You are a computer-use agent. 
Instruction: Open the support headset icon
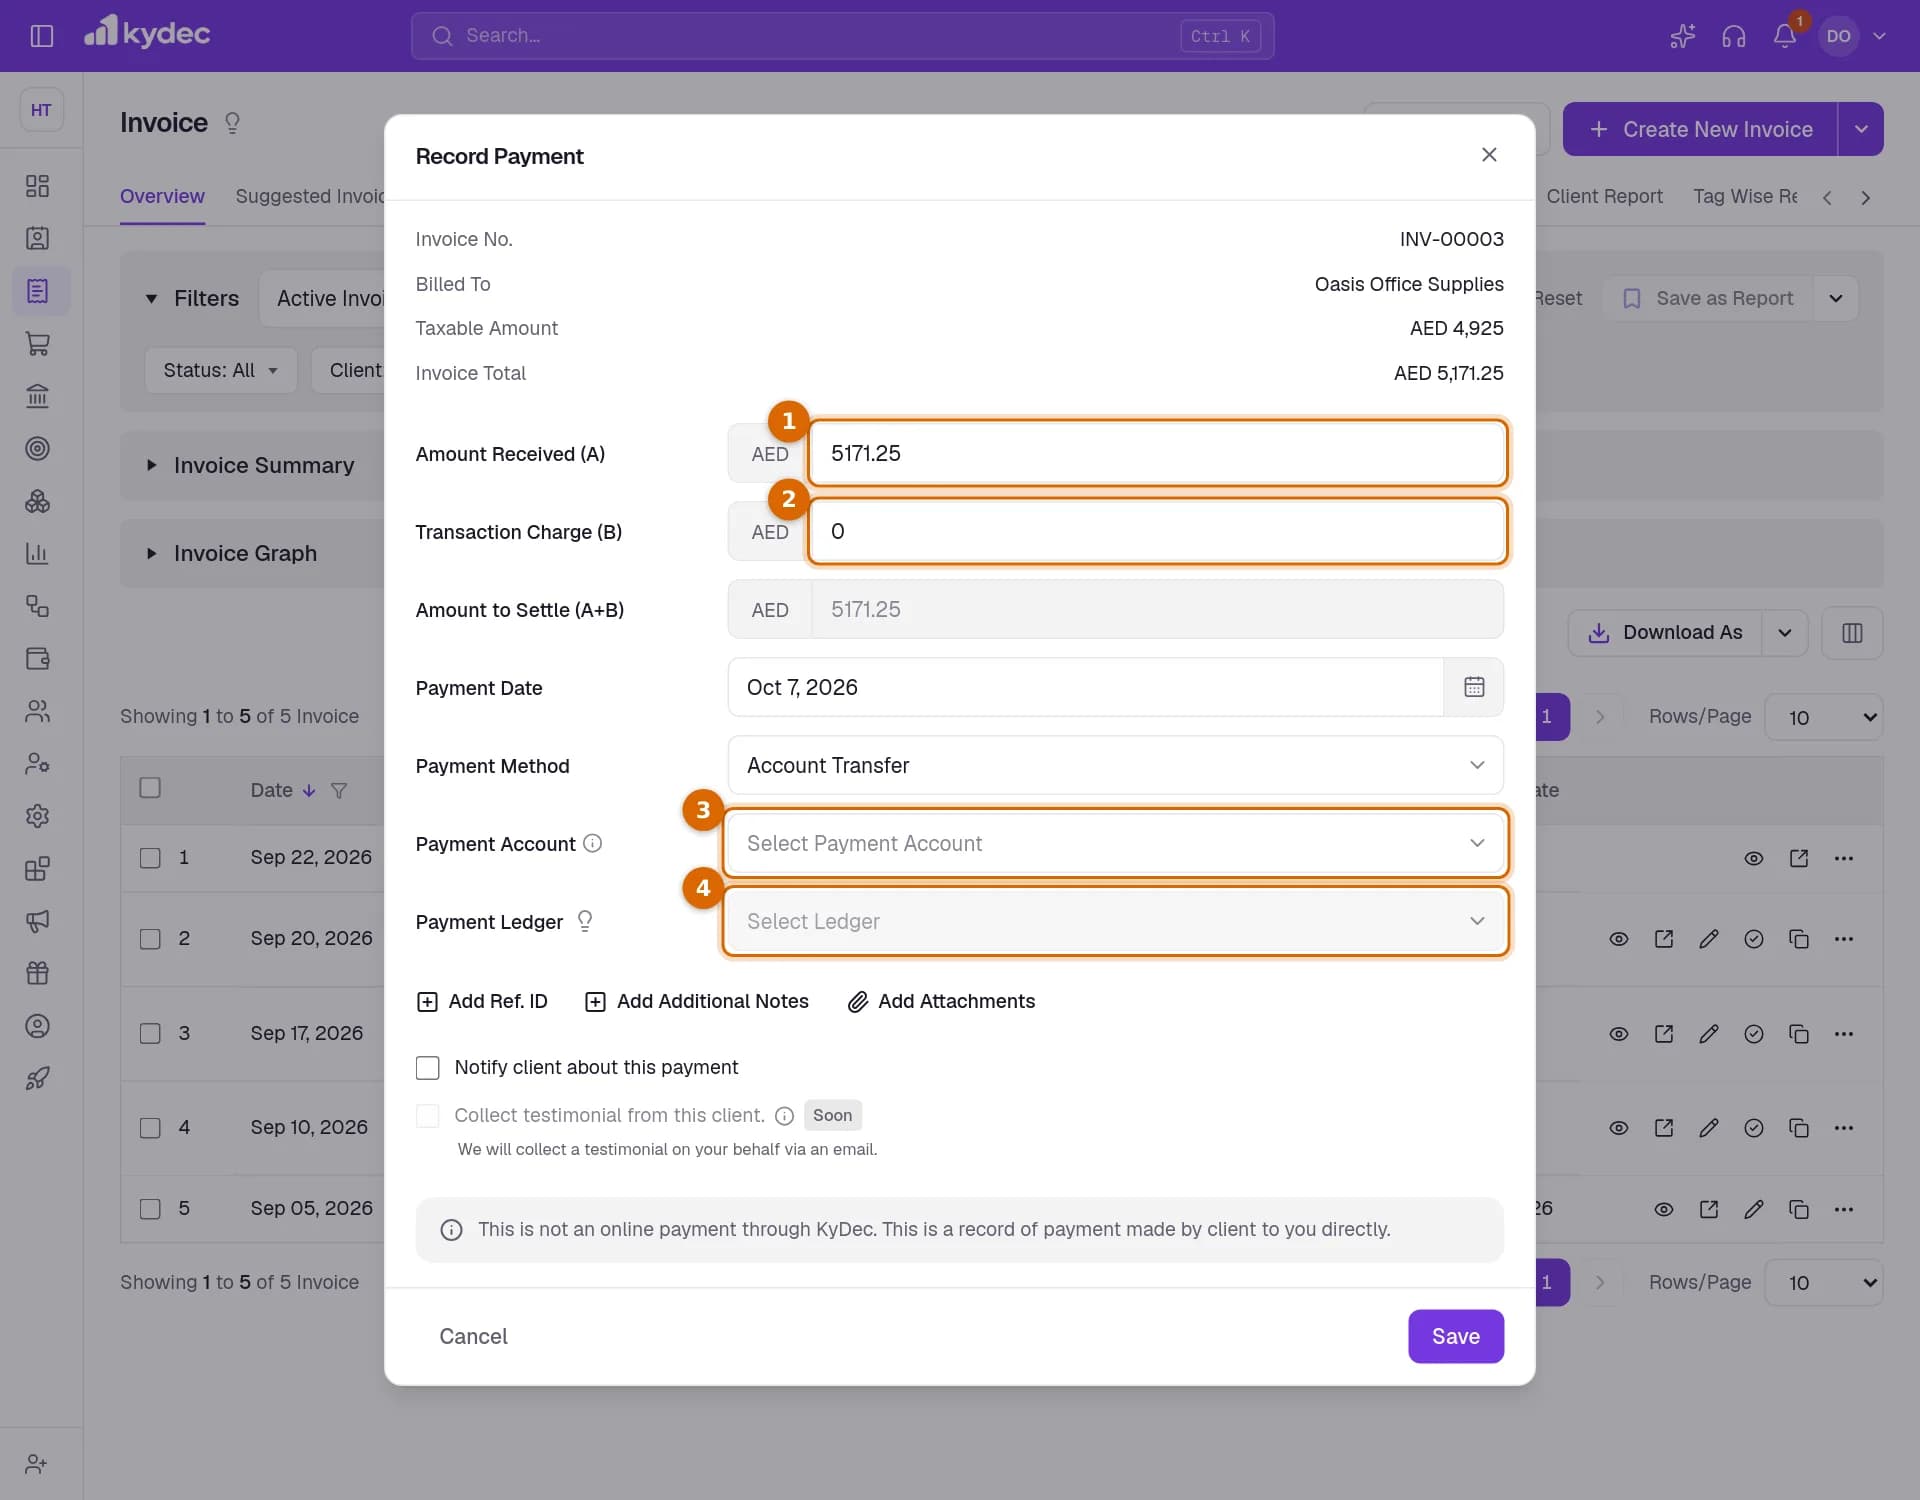tap(1733, 36)
